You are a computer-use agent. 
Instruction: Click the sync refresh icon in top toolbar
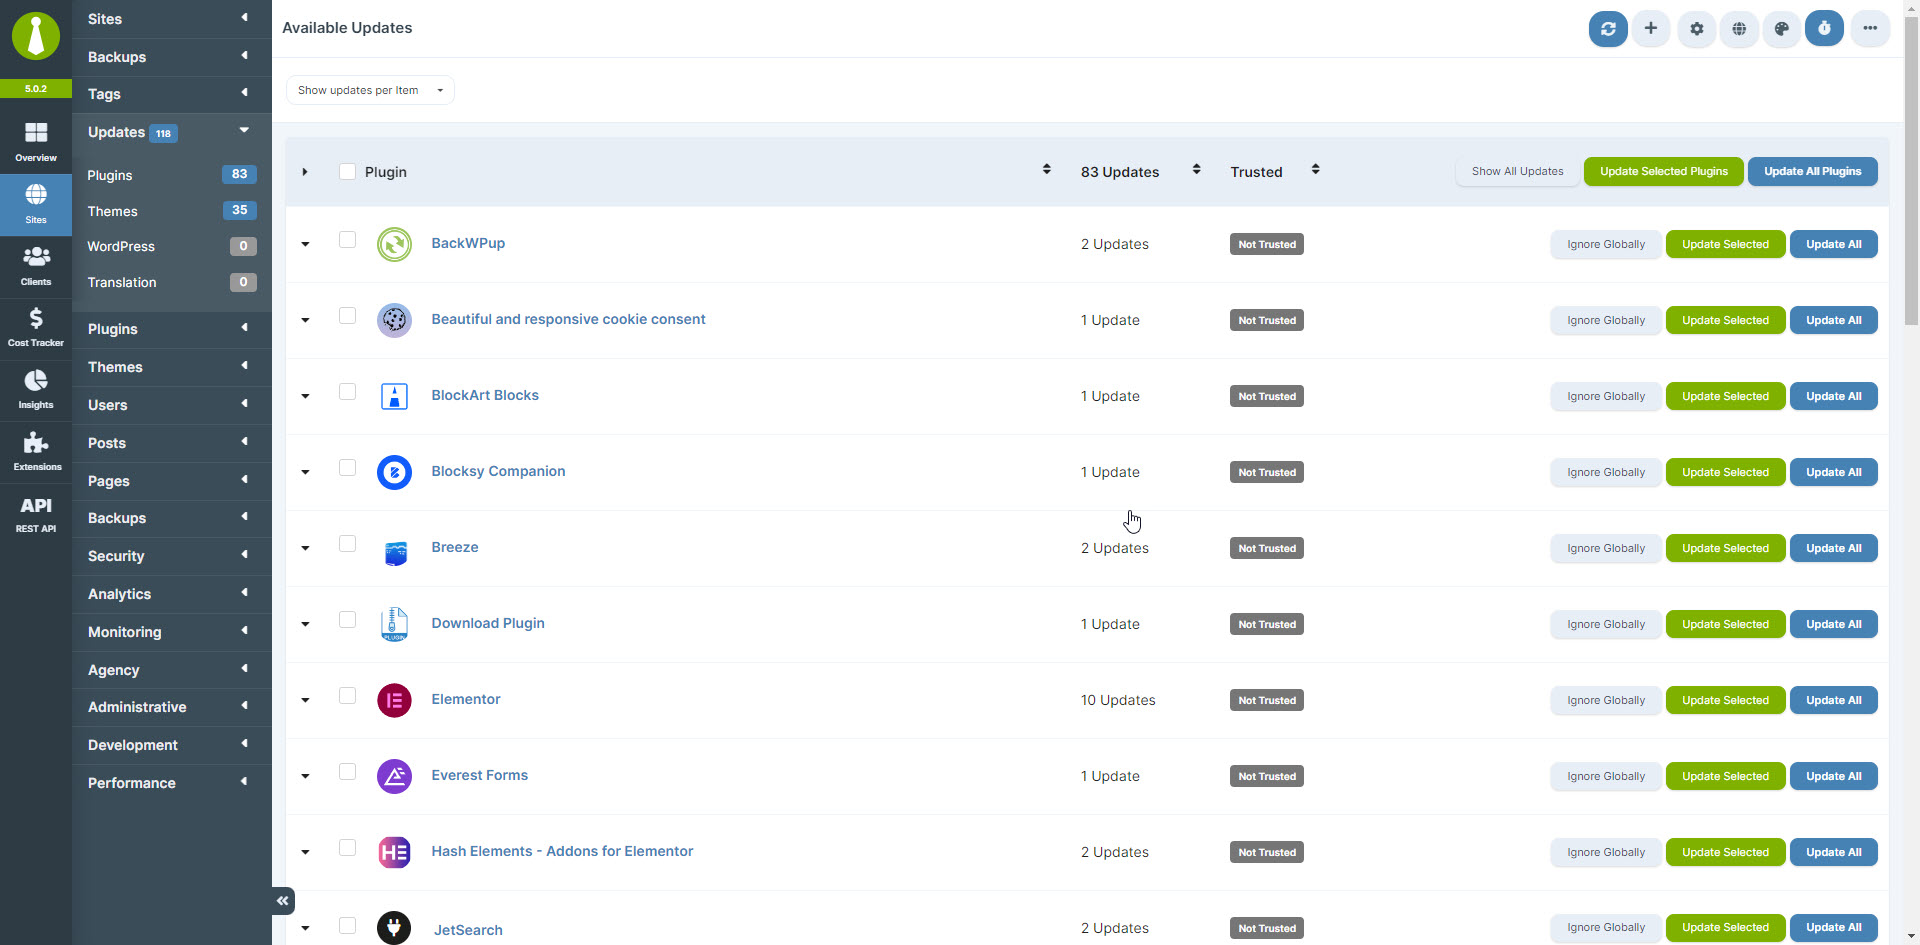pyautogui.click(x=1608, y=29)
